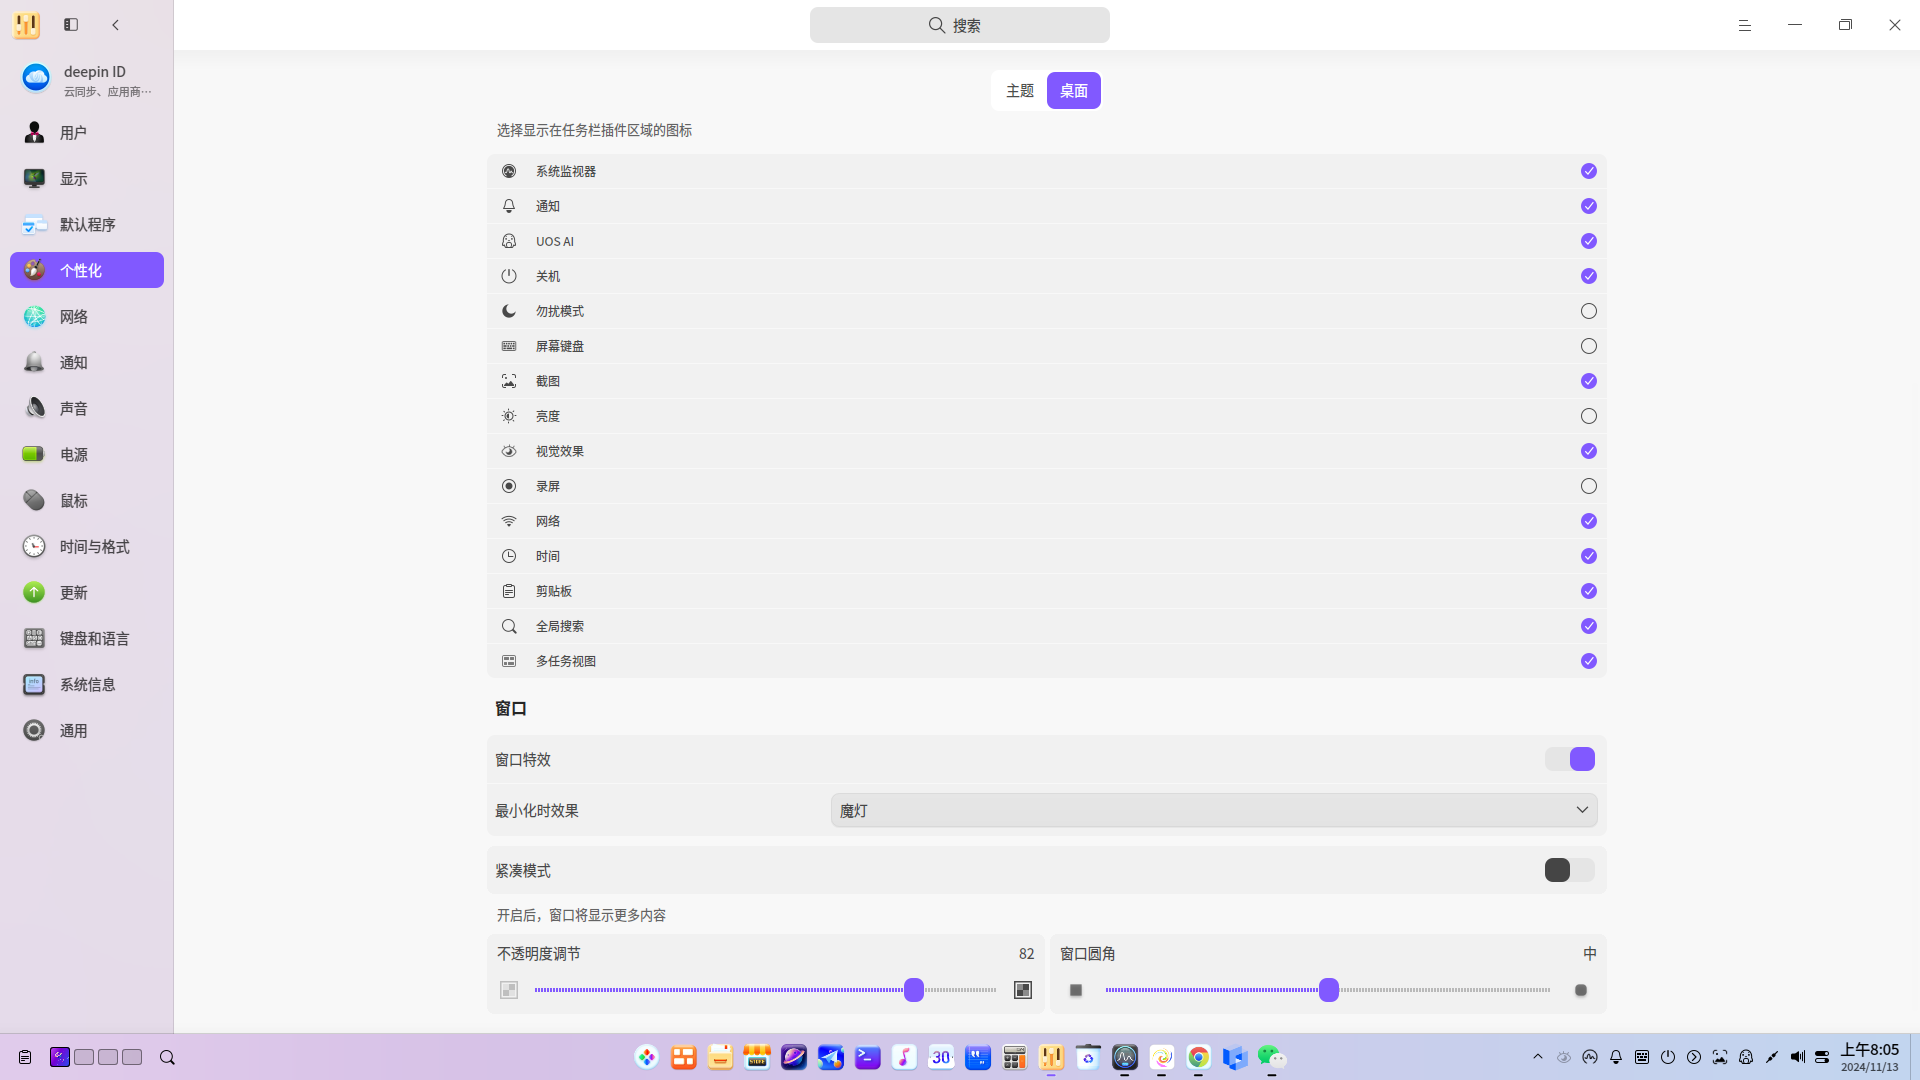Open 通知 notification settings in sidebar
This screenshot has width=1920, height=1080.
coord(87,362)
